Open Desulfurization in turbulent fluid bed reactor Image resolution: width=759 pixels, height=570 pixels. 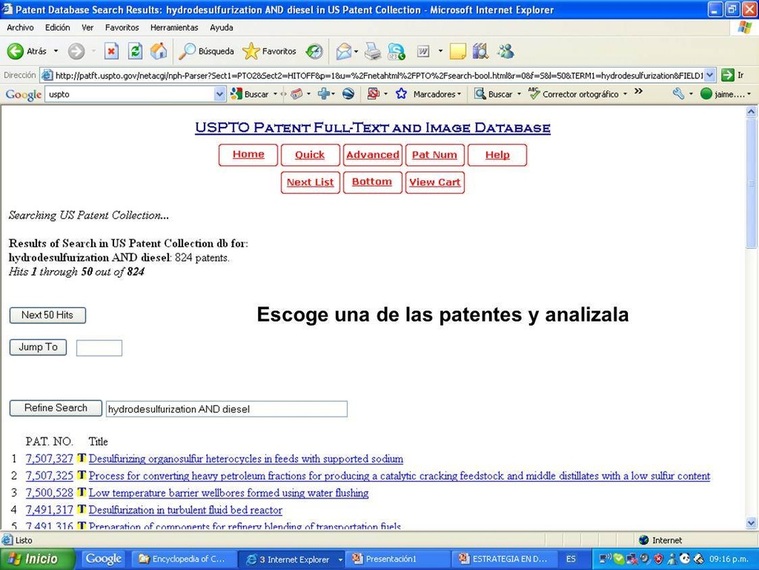tap(185, 510)
